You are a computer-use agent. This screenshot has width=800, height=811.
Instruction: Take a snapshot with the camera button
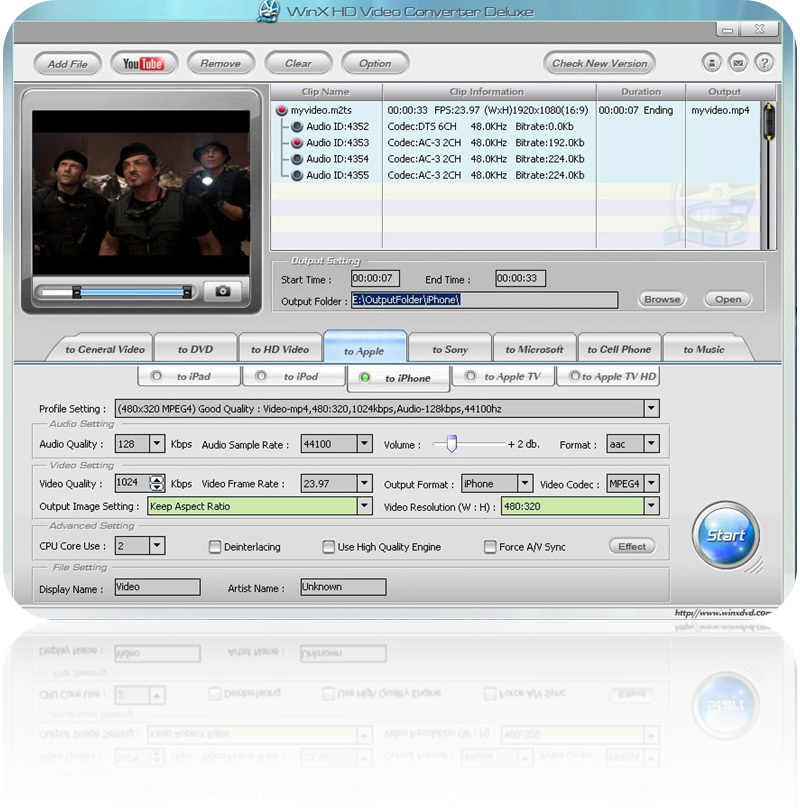pyautogui.click(x=223, y=291)
